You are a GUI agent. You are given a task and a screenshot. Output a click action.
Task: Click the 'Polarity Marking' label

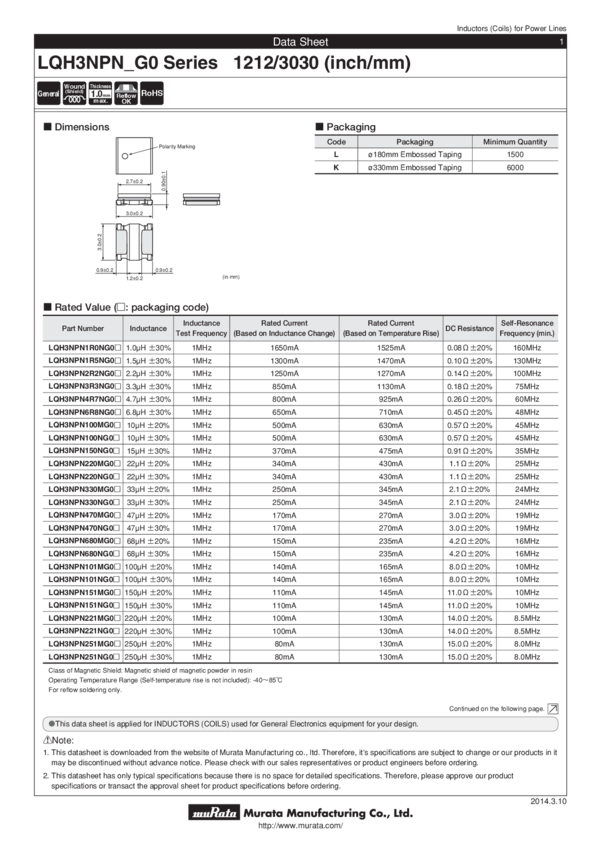click(x=177, y=146)
